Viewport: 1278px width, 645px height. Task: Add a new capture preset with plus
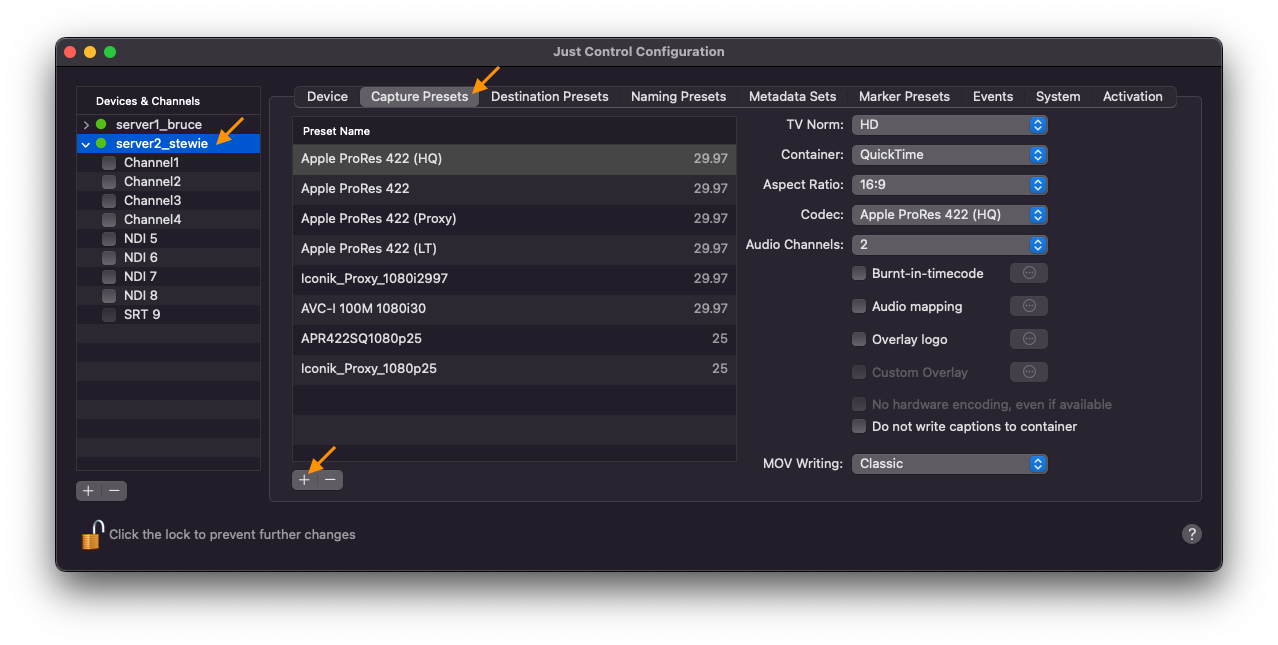tap(304, 480)
